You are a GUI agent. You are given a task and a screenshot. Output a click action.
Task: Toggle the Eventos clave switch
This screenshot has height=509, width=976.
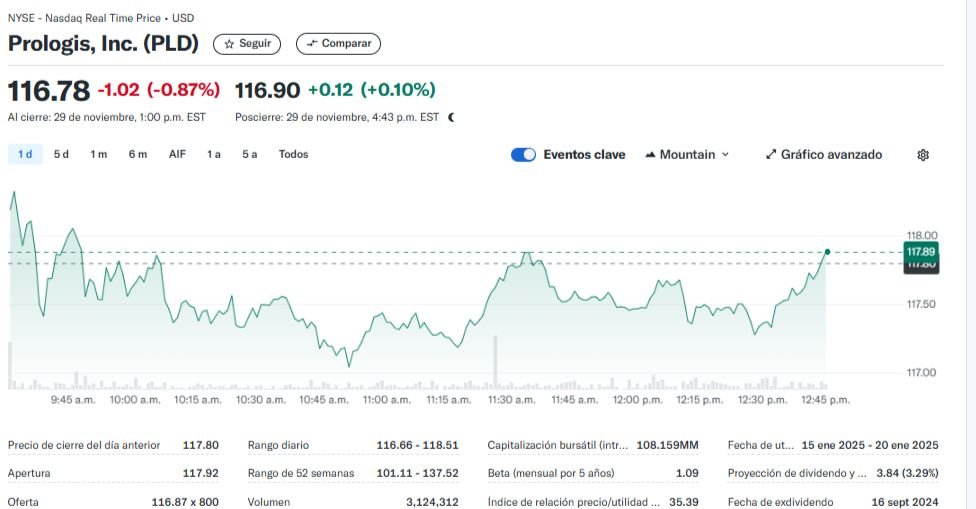point(523,155)
